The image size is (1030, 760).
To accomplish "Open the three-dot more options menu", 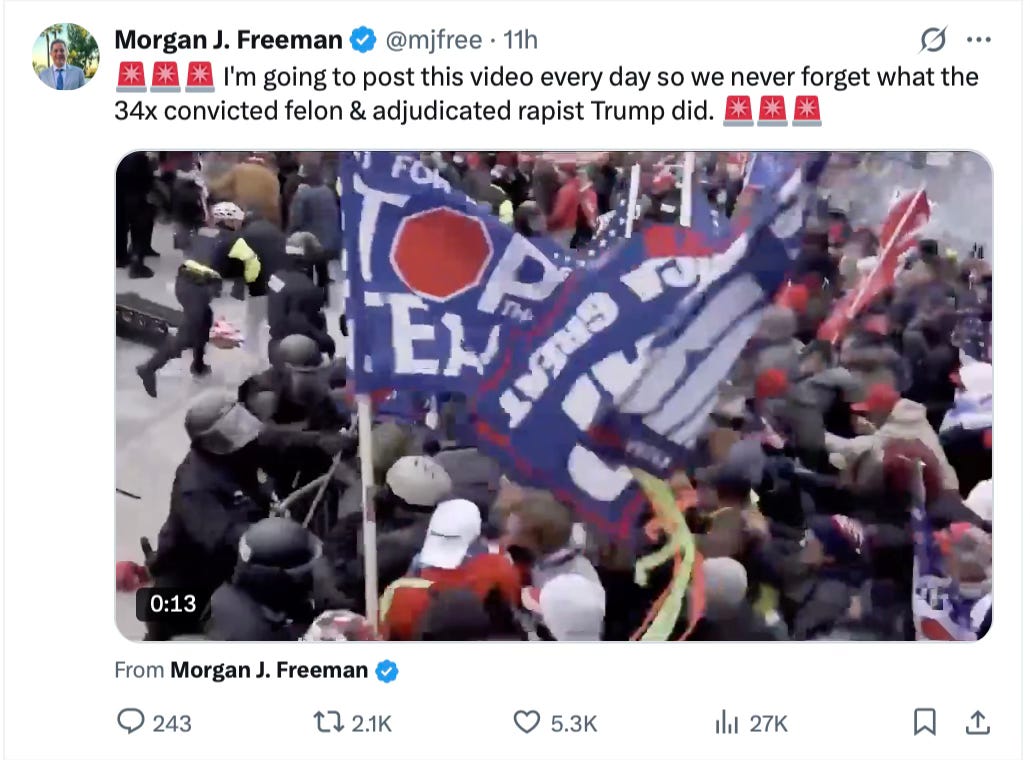I will click(979, 40).
